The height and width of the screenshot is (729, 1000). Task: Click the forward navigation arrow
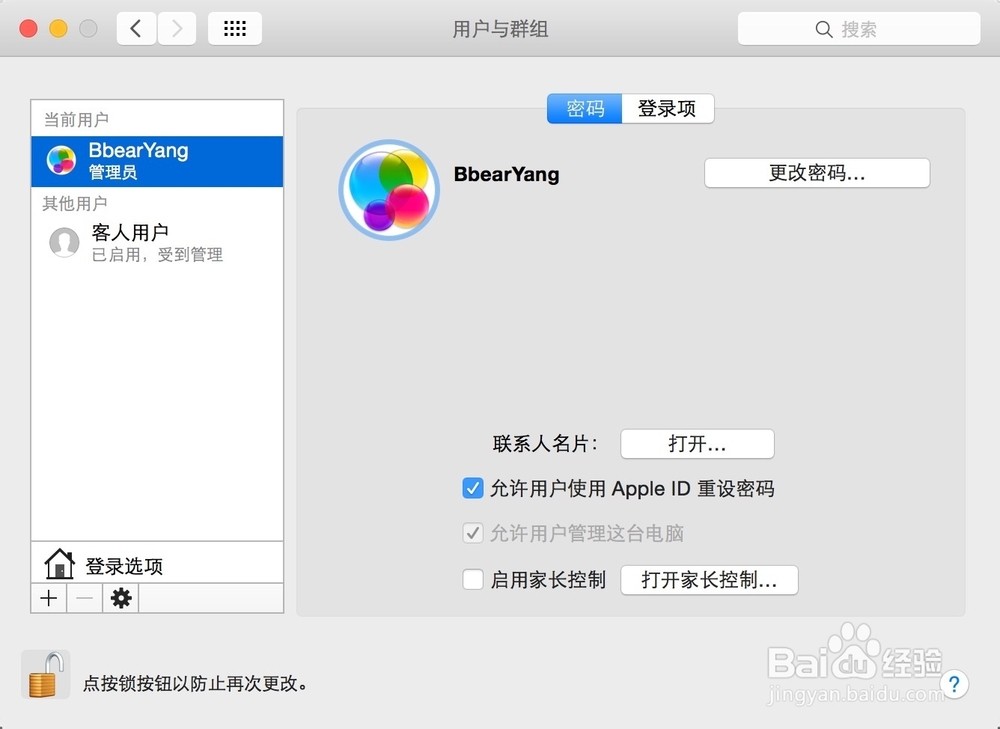[176, 28]
